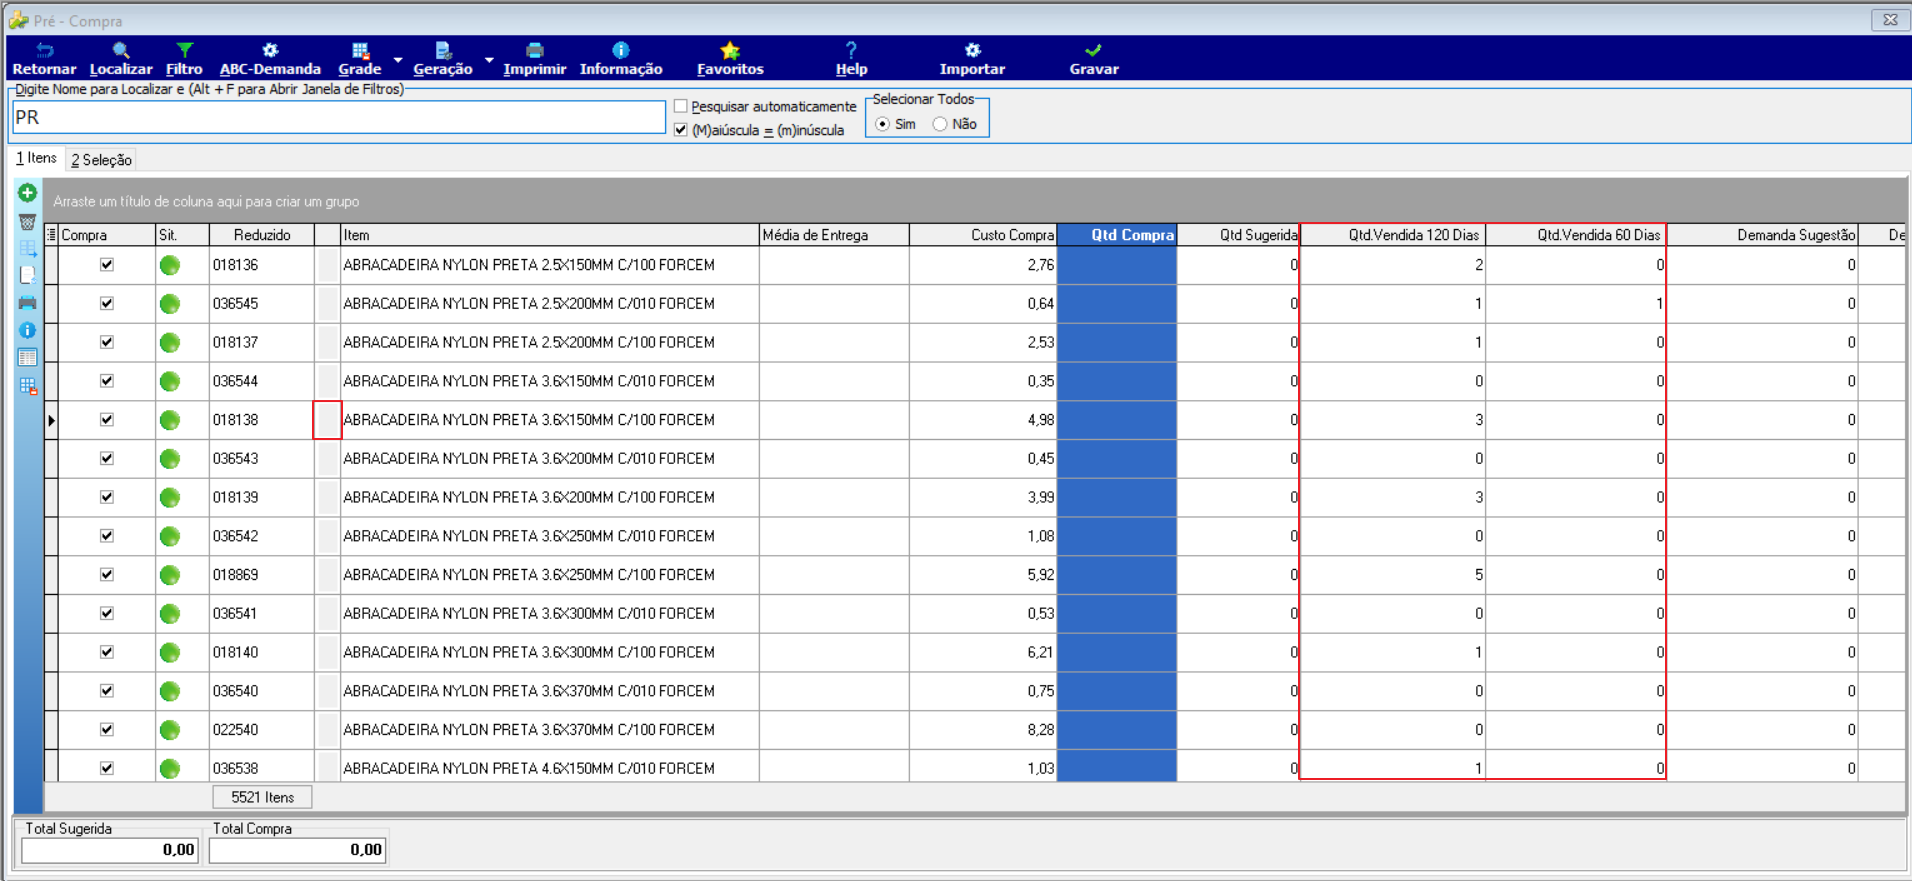Uncheck Compra checkbox for item 022540
The image size is (1912, 881).
pyautogui.click(x=107, y=729)
